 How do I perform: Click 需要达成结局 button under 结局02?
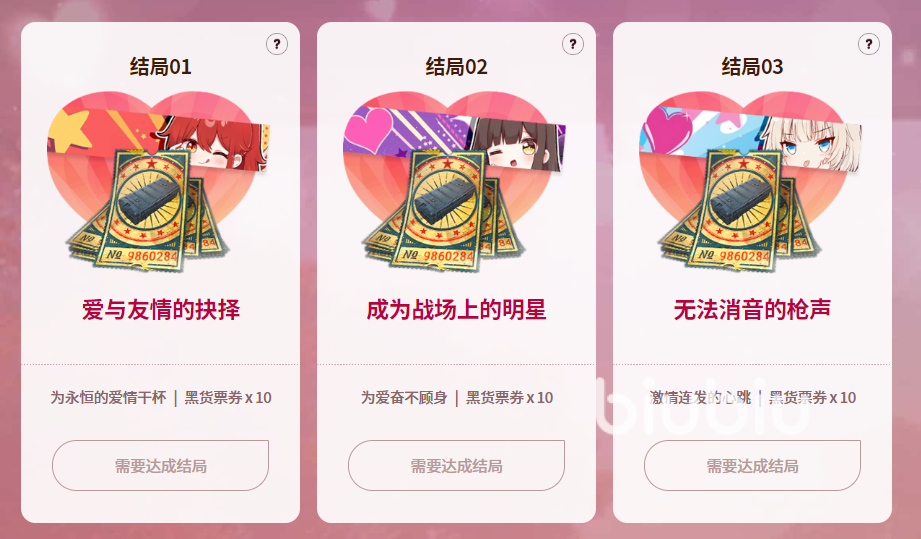456,466
